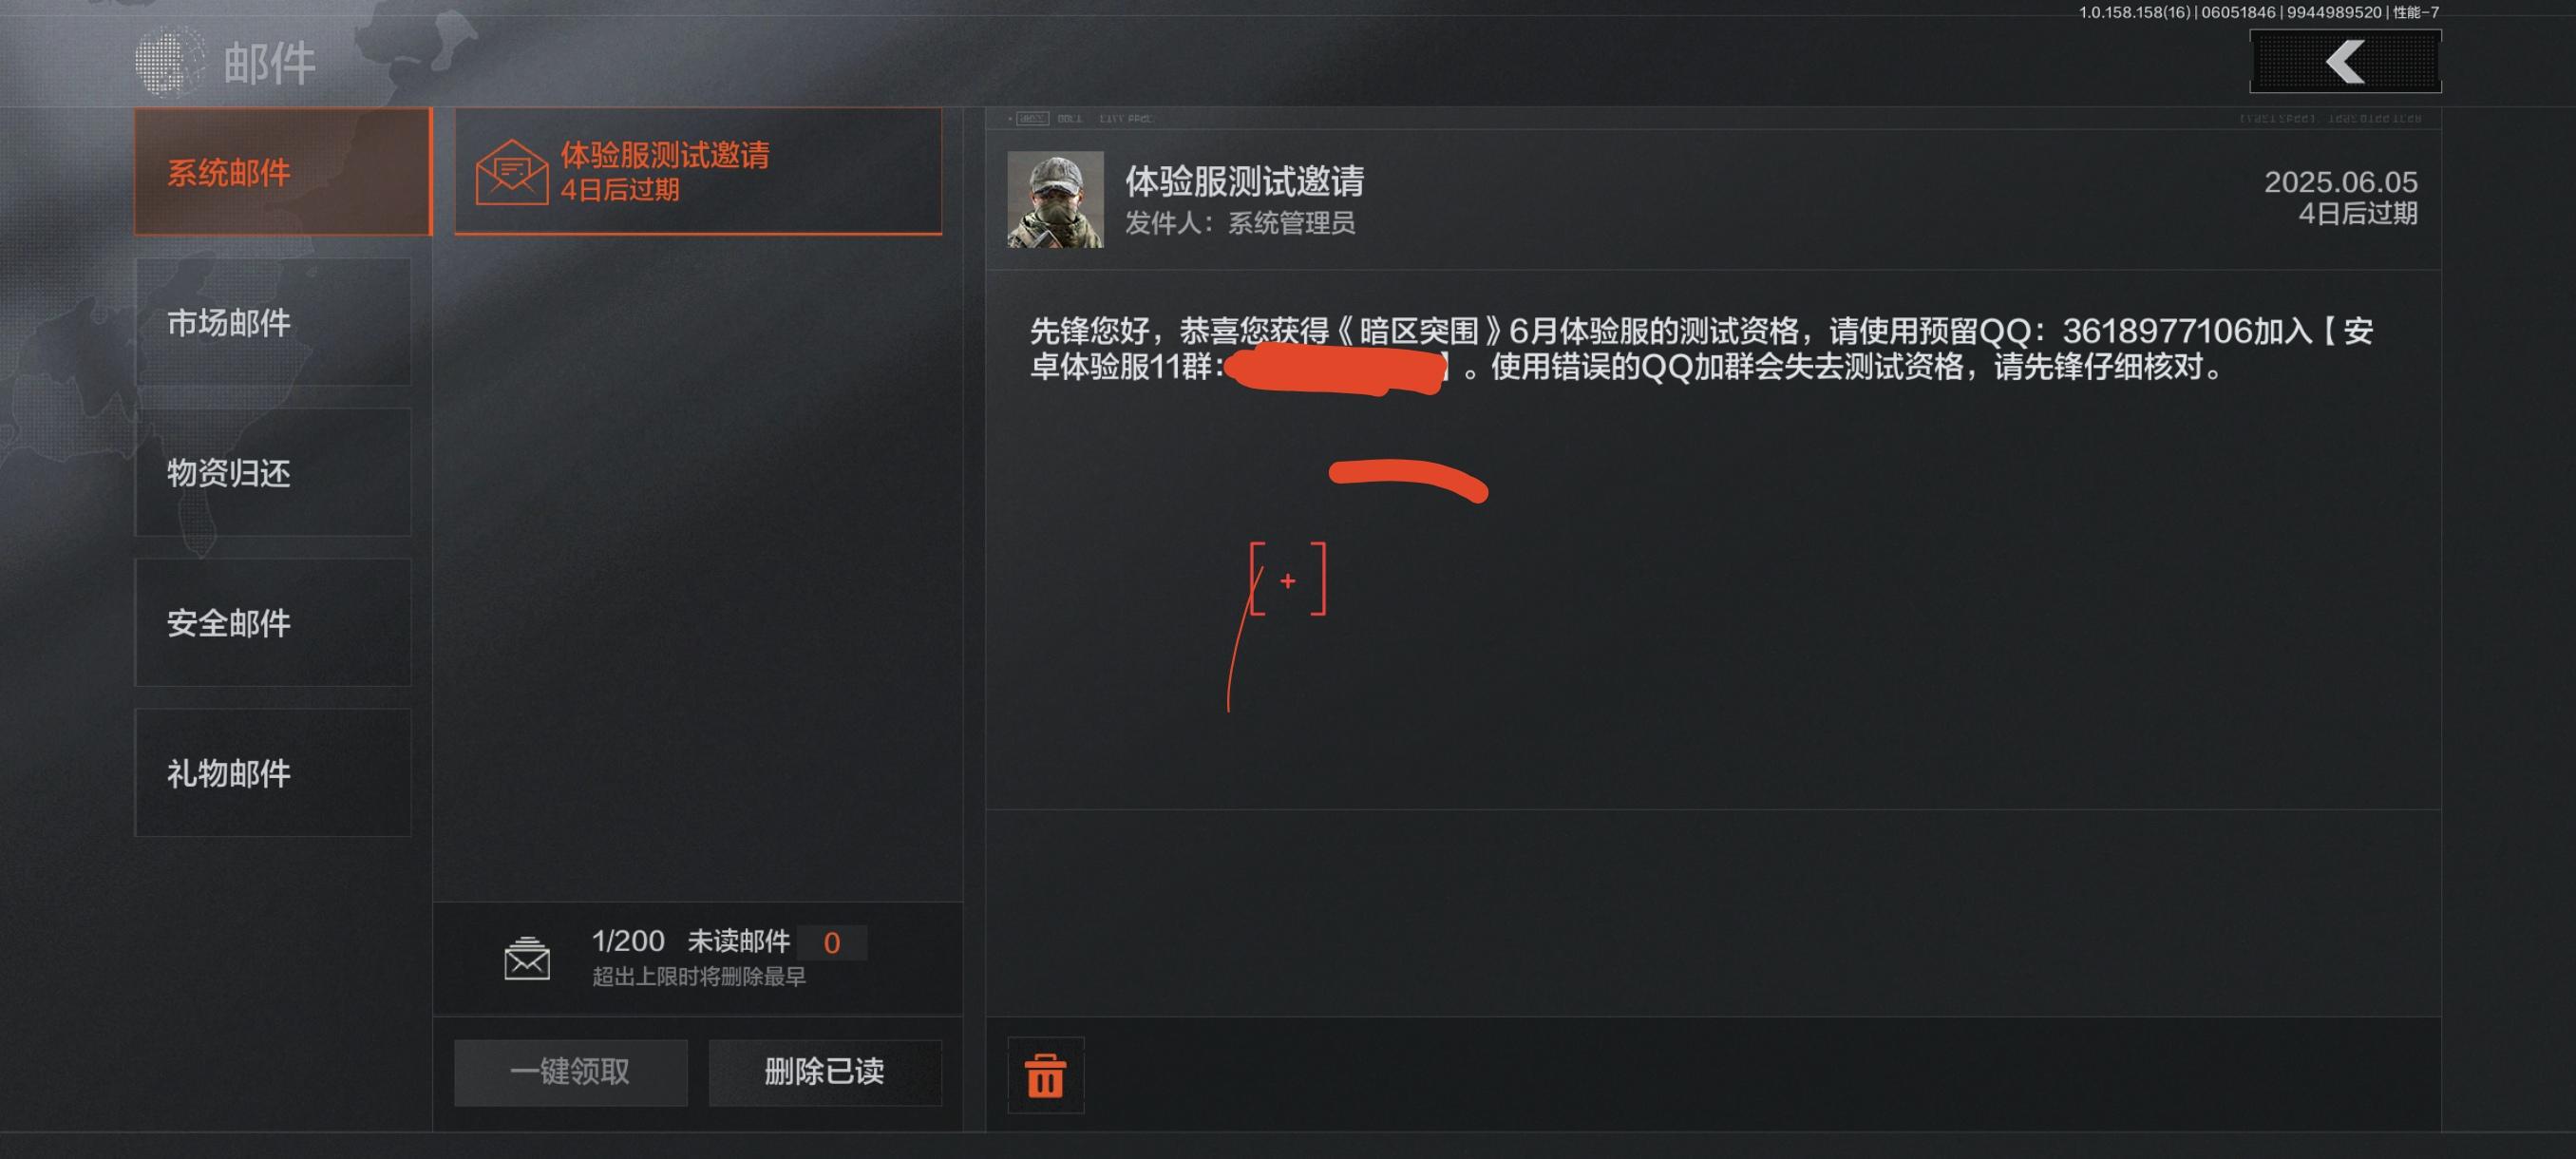Click the globe icon beside 邮件 title
The image size is (2576, 1159).
click(171, 62)
